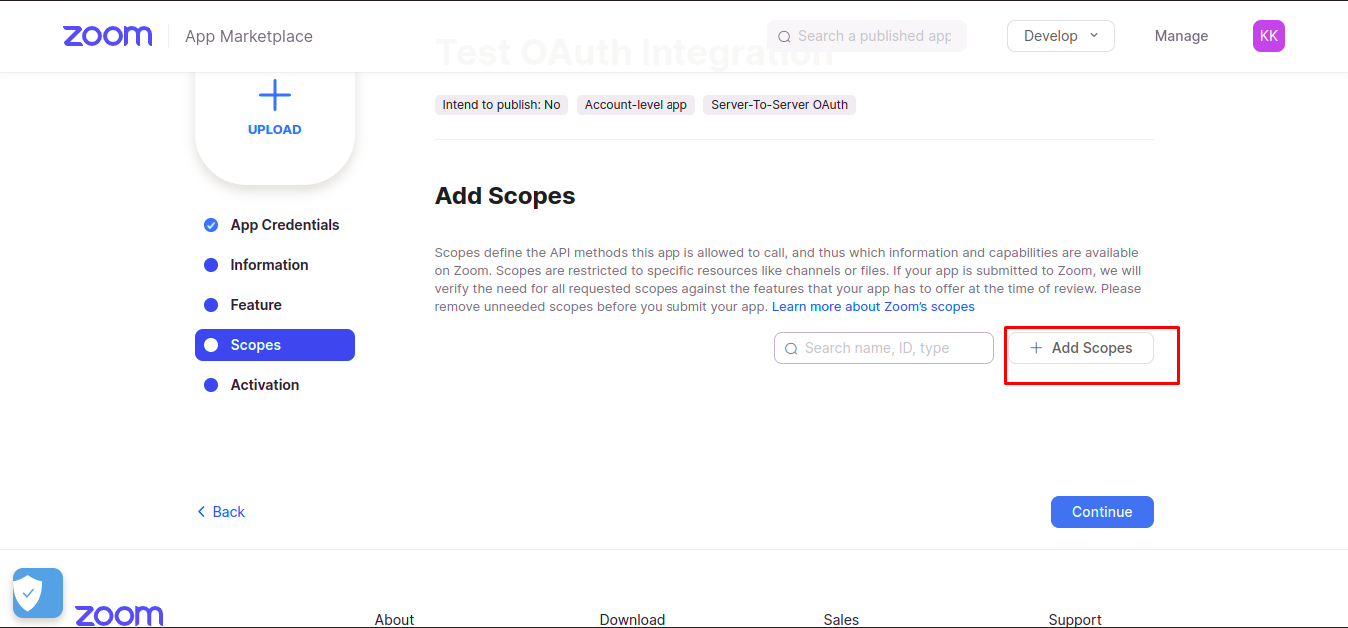Click the Continue button
The image size is (1348, 628).
pos(1102,512)
